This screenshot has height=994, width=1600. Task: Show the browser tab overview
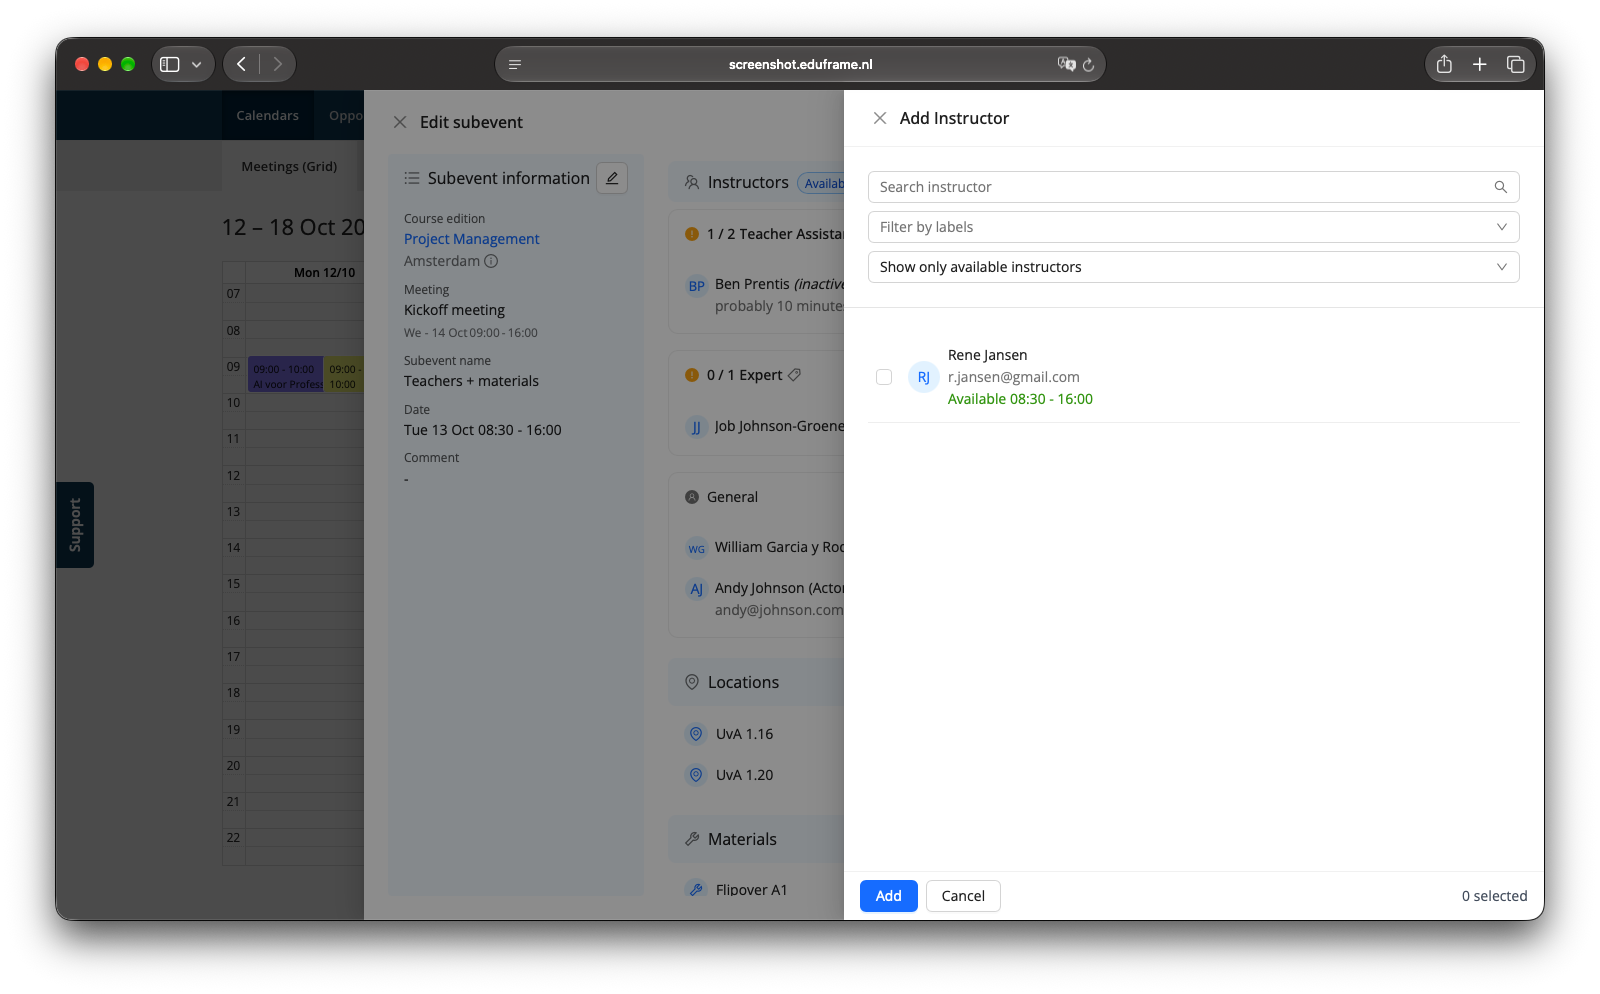[x=1516, y=64]
